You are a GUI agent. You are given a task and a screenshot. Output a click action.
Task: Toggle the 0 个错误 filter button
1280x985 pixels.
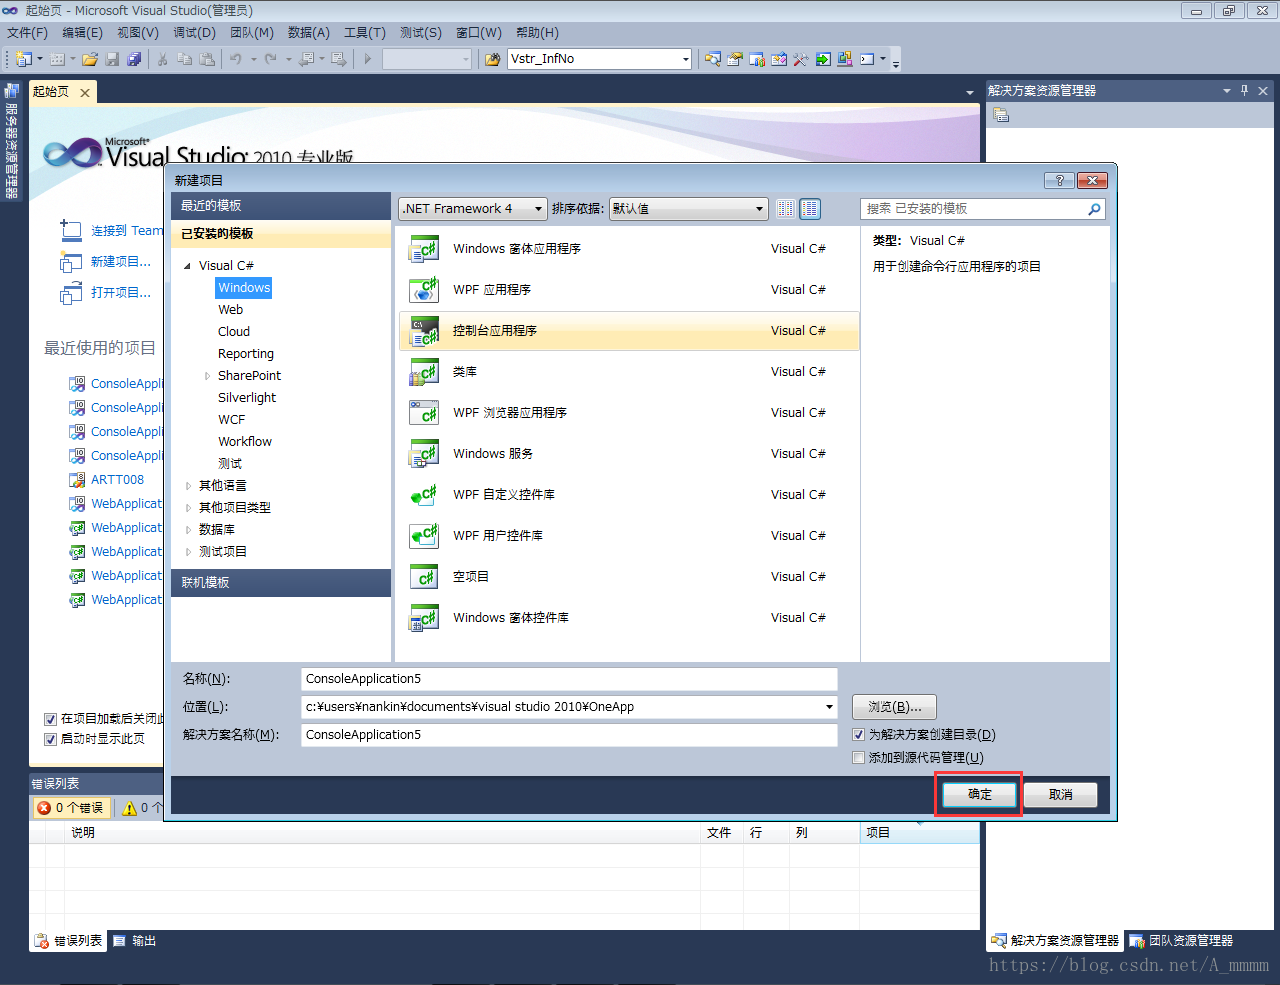pos(71,808)
